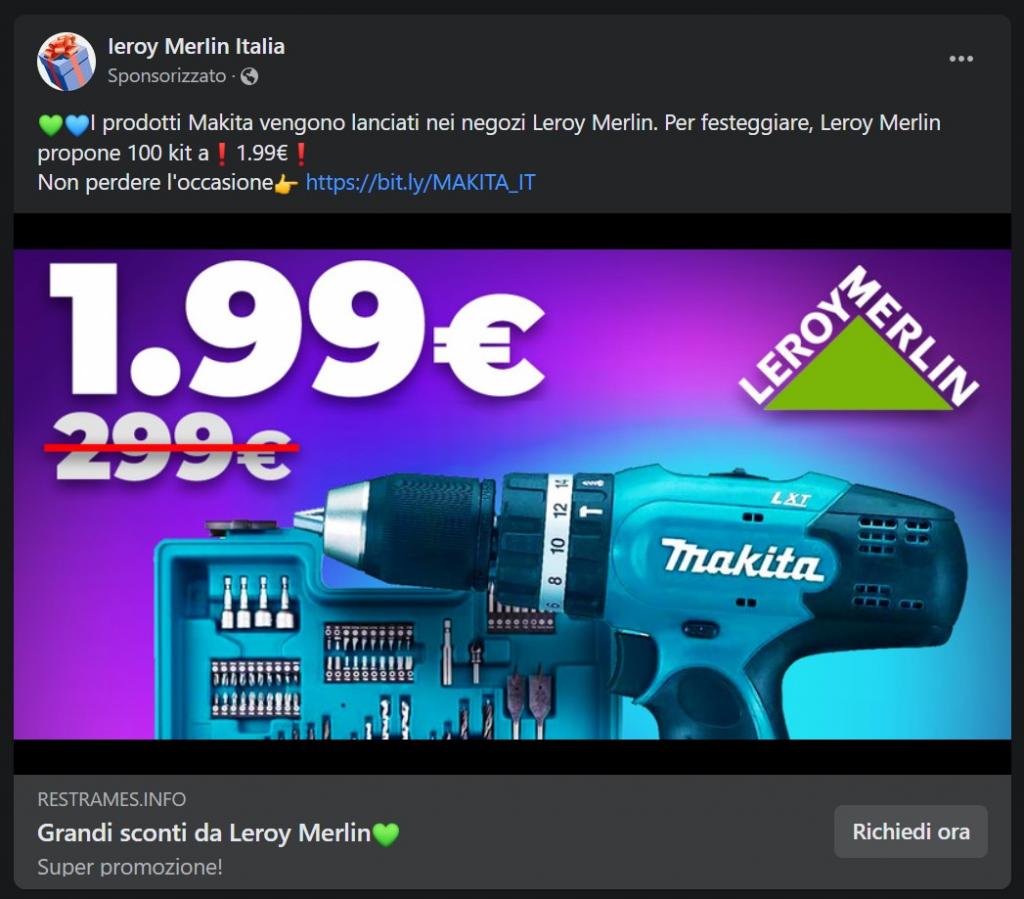This screenshot has height=899, width=1024.
Task: Click the crossed-out 299€ price
Action: (x=172, y=446)
